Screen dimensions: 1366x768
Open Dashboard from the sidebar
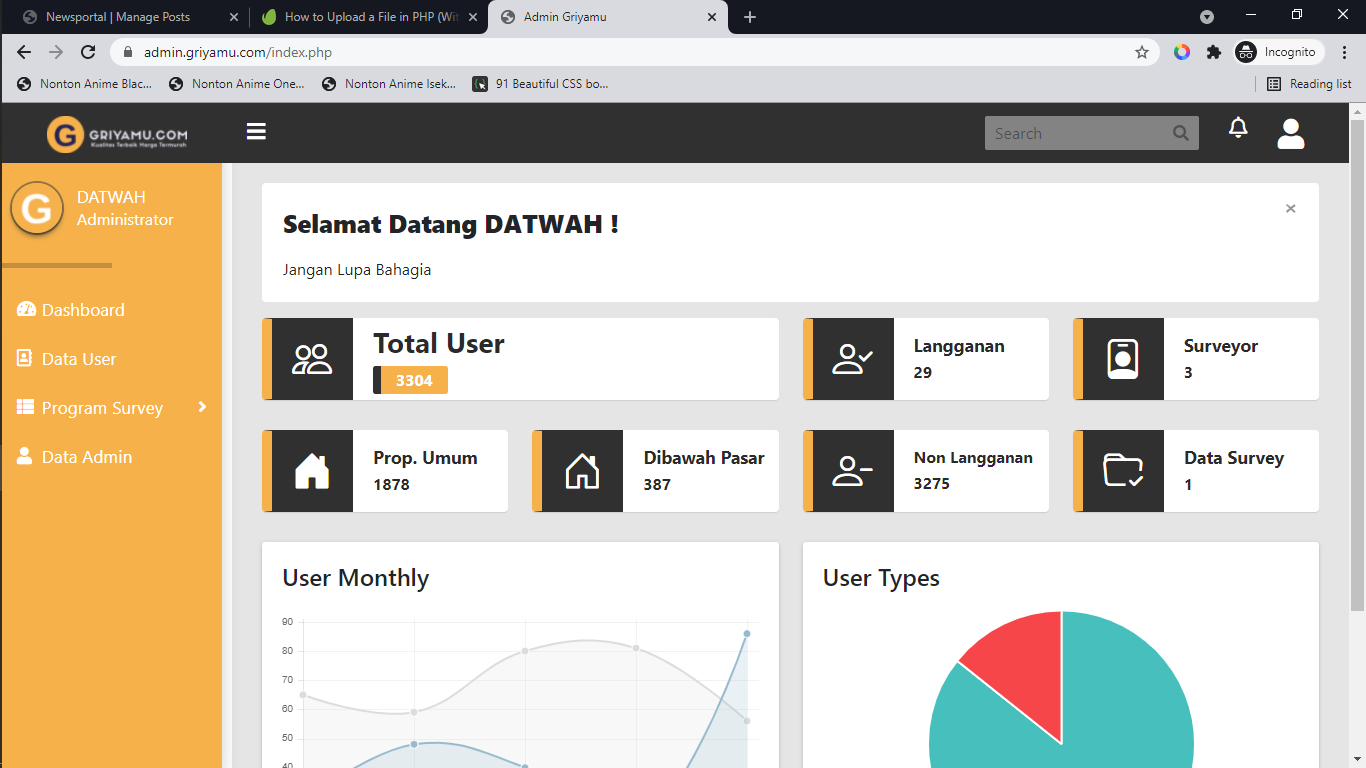83,310
